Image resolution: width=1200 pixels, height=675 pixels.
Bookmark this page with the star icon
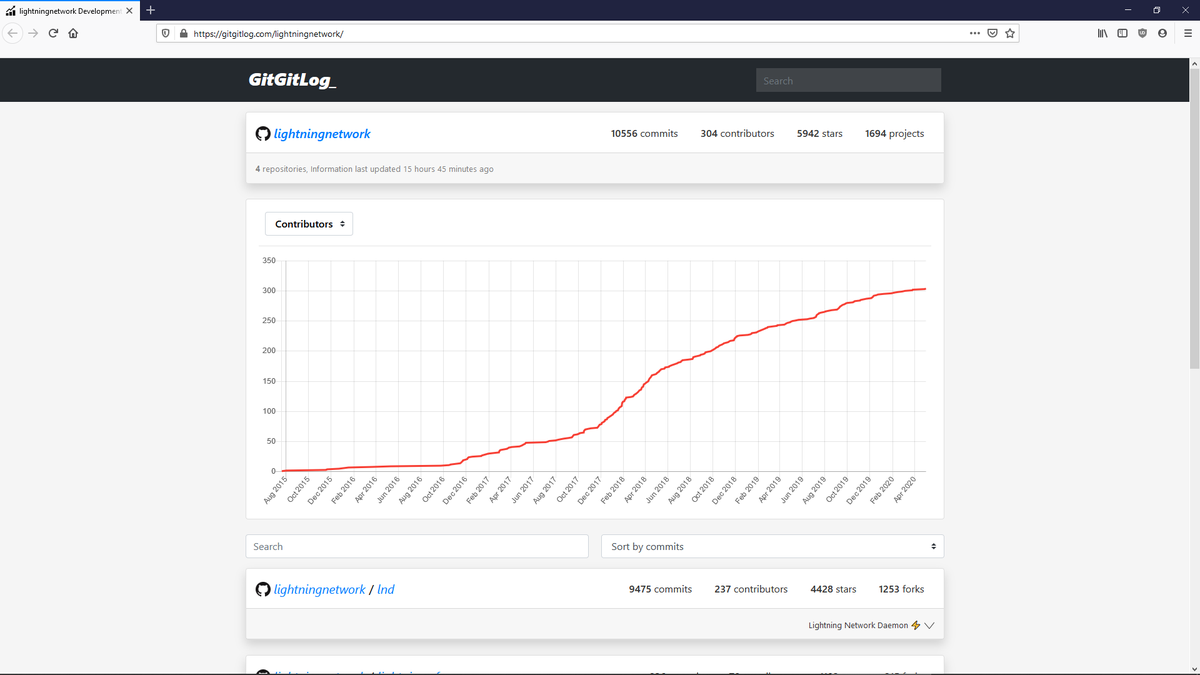[x=1010, y=33]
